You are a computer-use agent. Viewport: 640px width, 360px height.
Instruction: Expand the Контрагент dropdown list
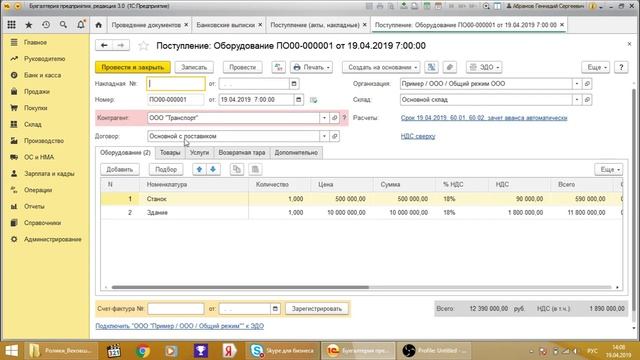pyautogui.click(x=324, y=118)
